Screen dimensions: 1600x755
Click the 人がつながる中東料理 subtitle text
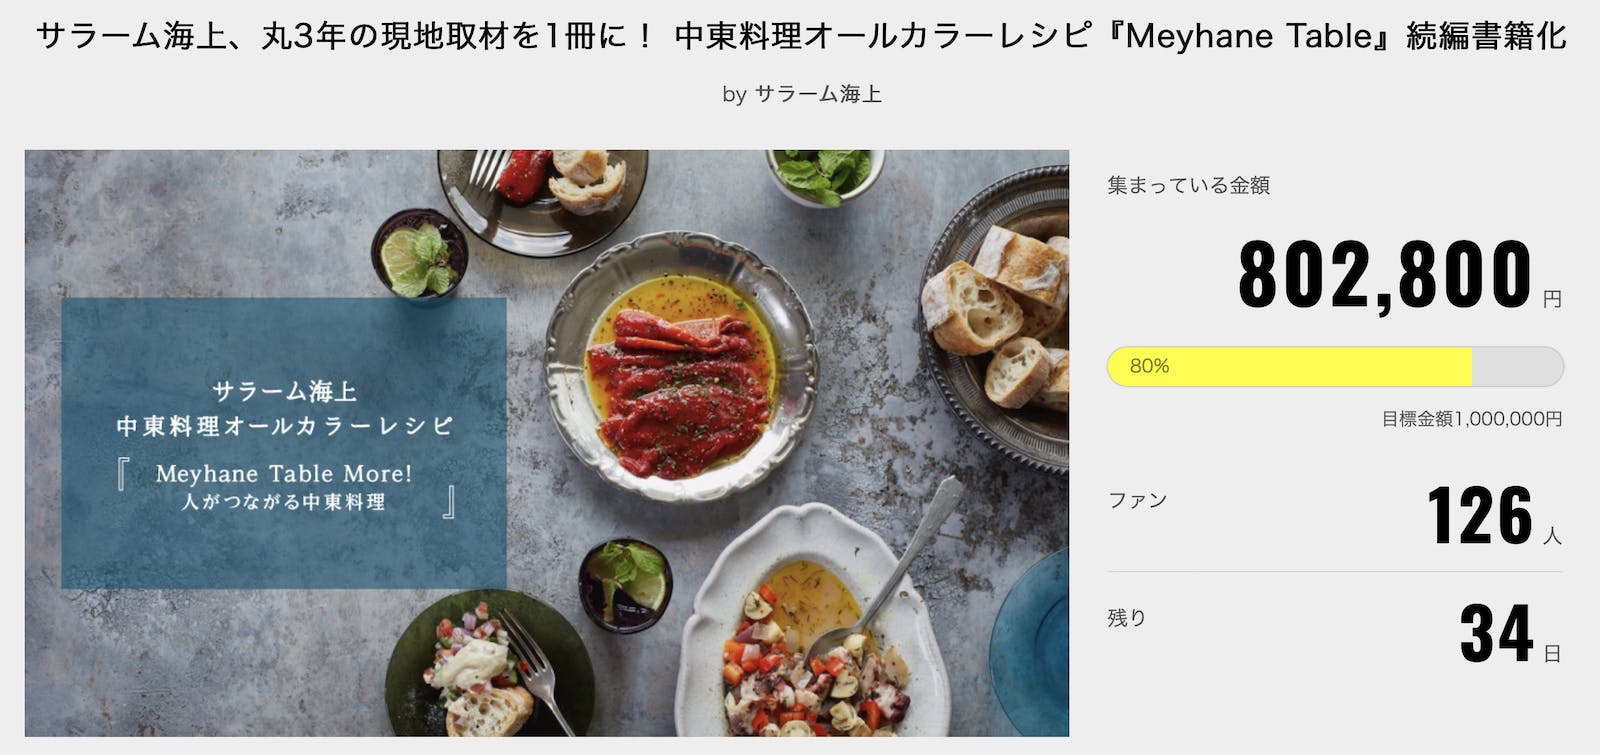coord(283,502)
